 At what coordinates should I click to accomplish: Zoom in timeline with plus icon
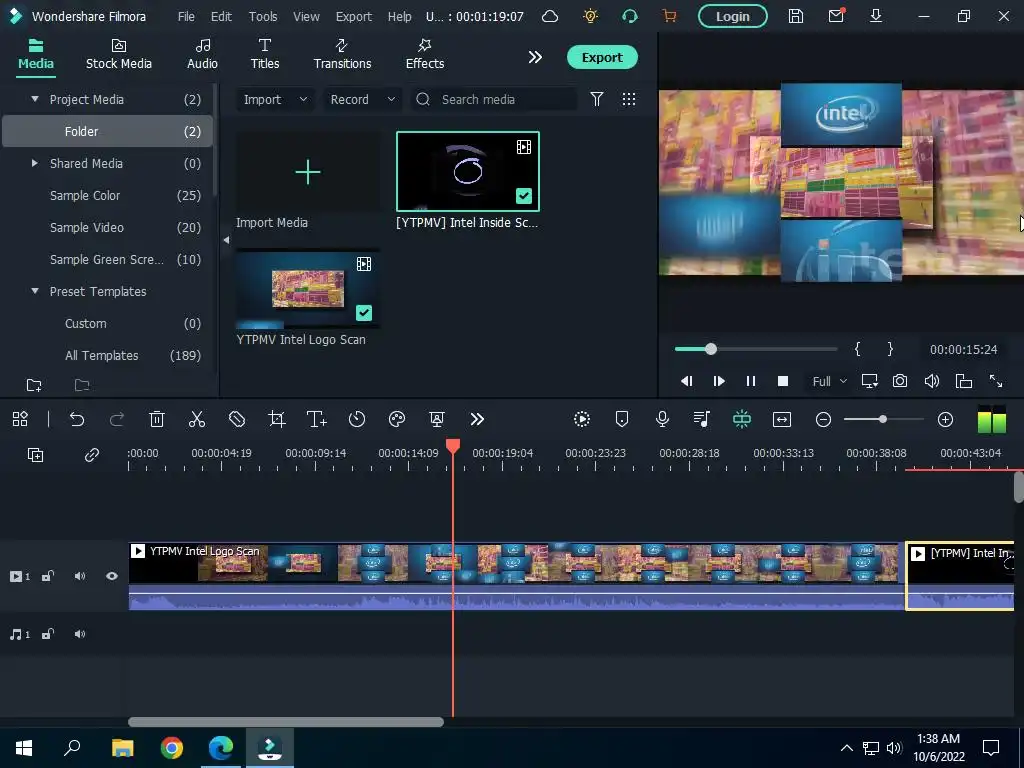945,419
